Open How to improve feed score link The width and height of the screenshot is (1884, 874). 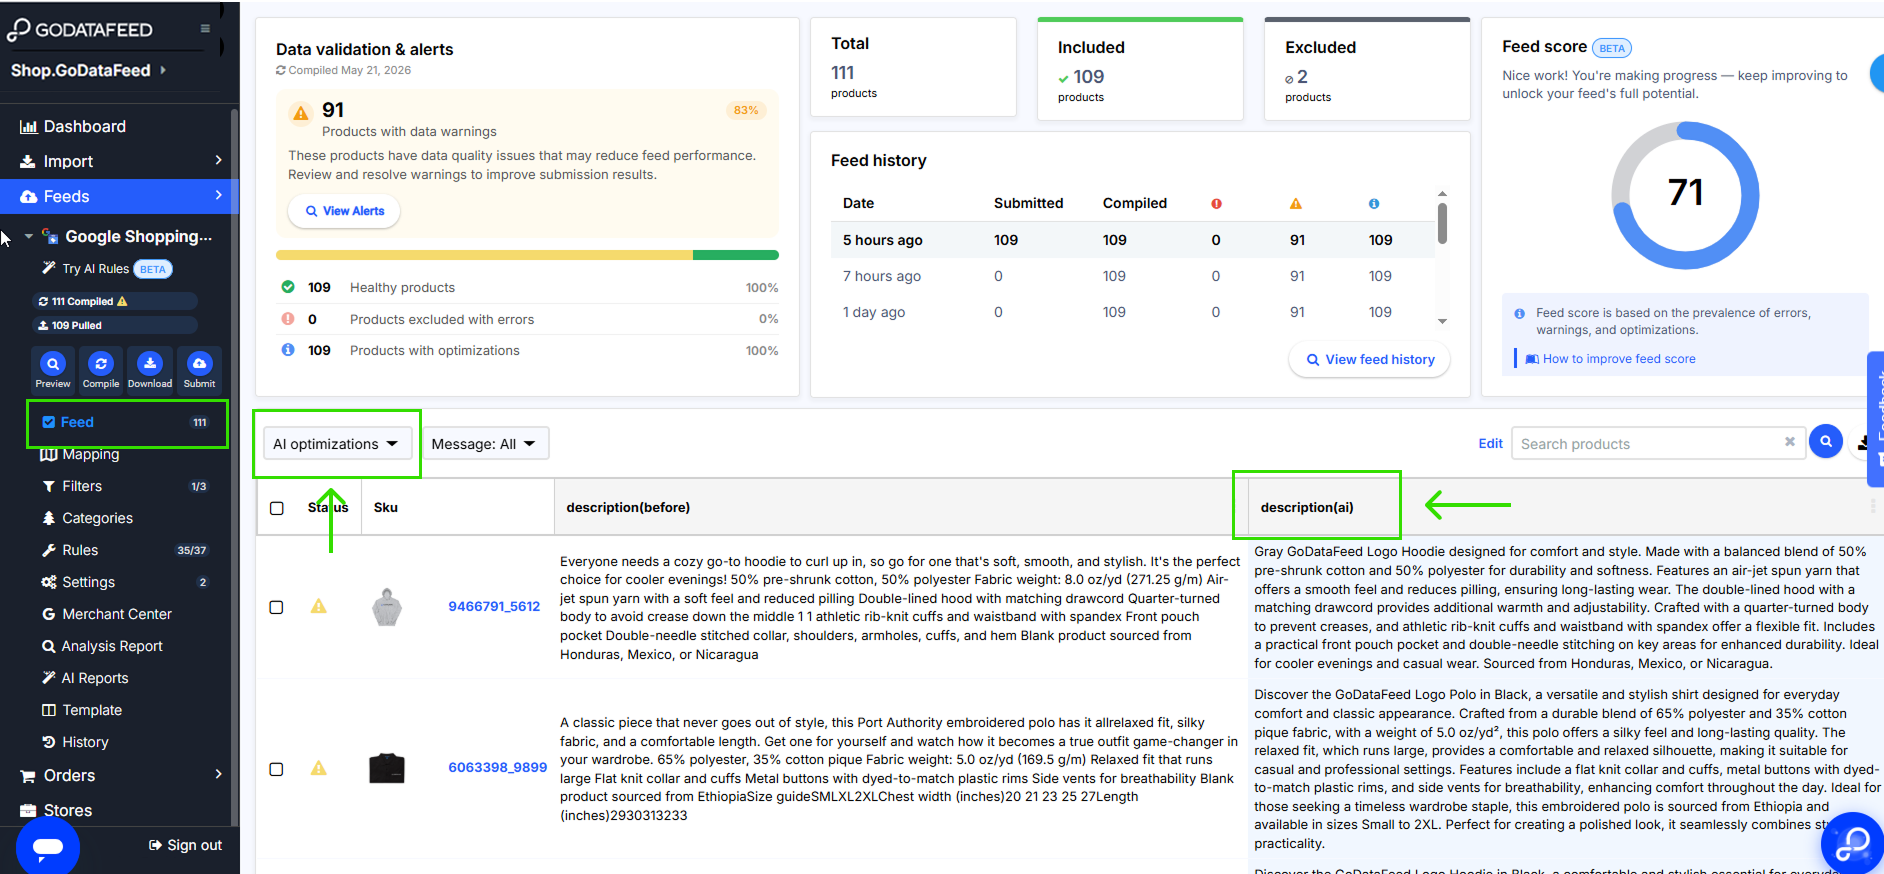coord(1618,359)
